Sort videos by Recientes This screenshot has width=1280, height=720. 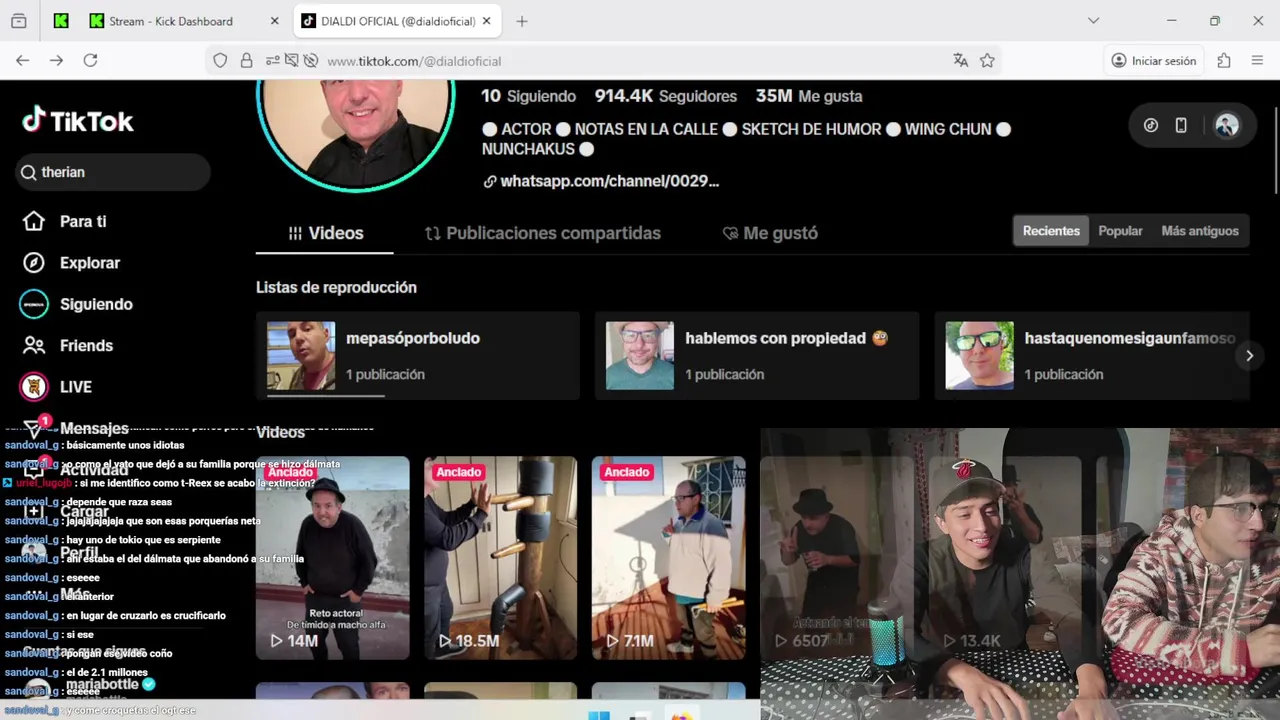click(x=1051, y=231)
